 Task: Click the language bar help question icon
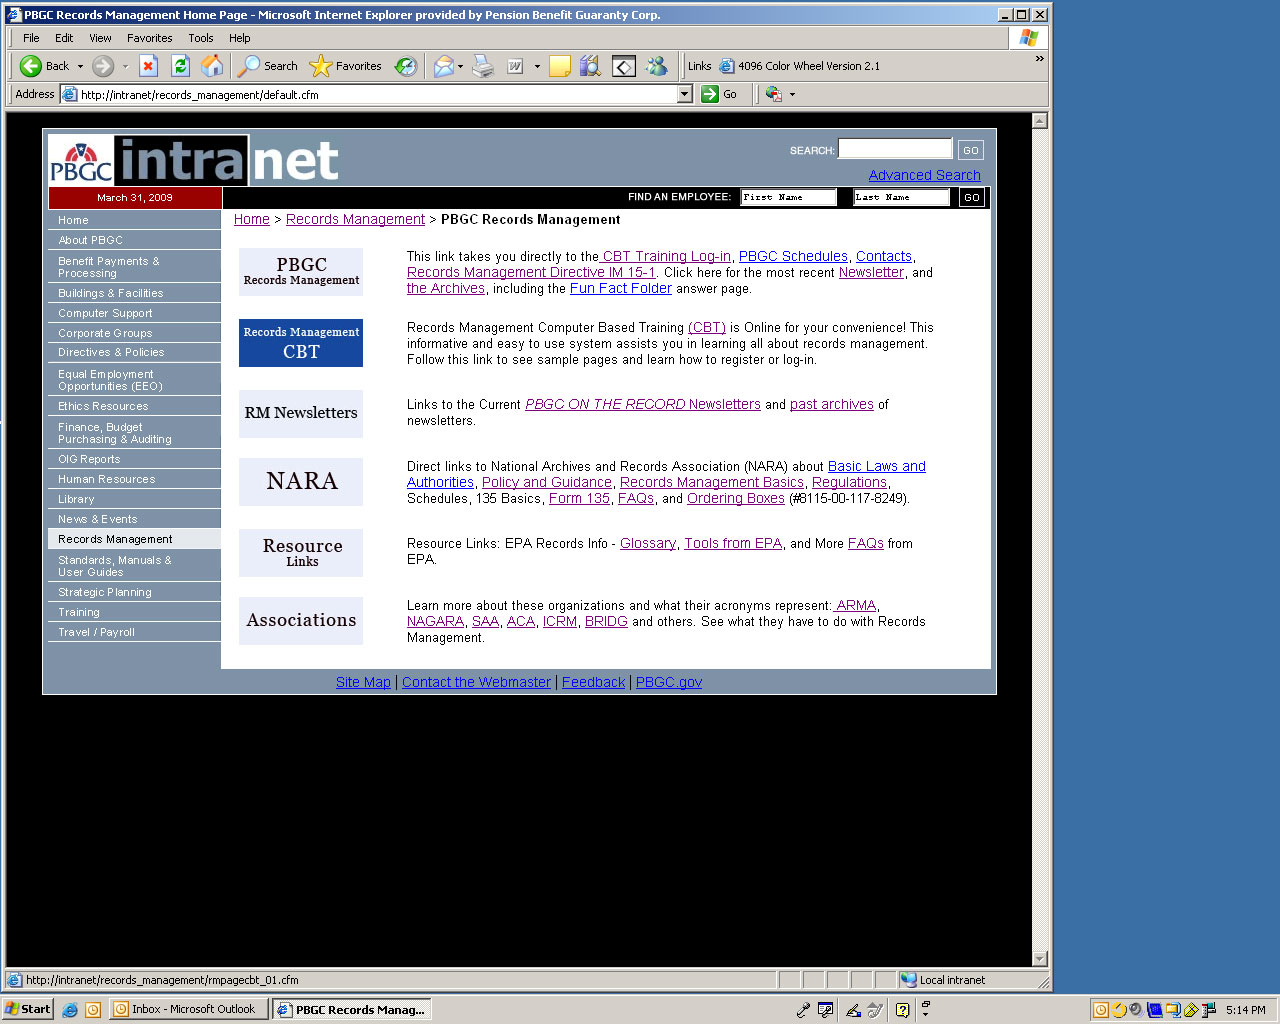[902, 1010]
